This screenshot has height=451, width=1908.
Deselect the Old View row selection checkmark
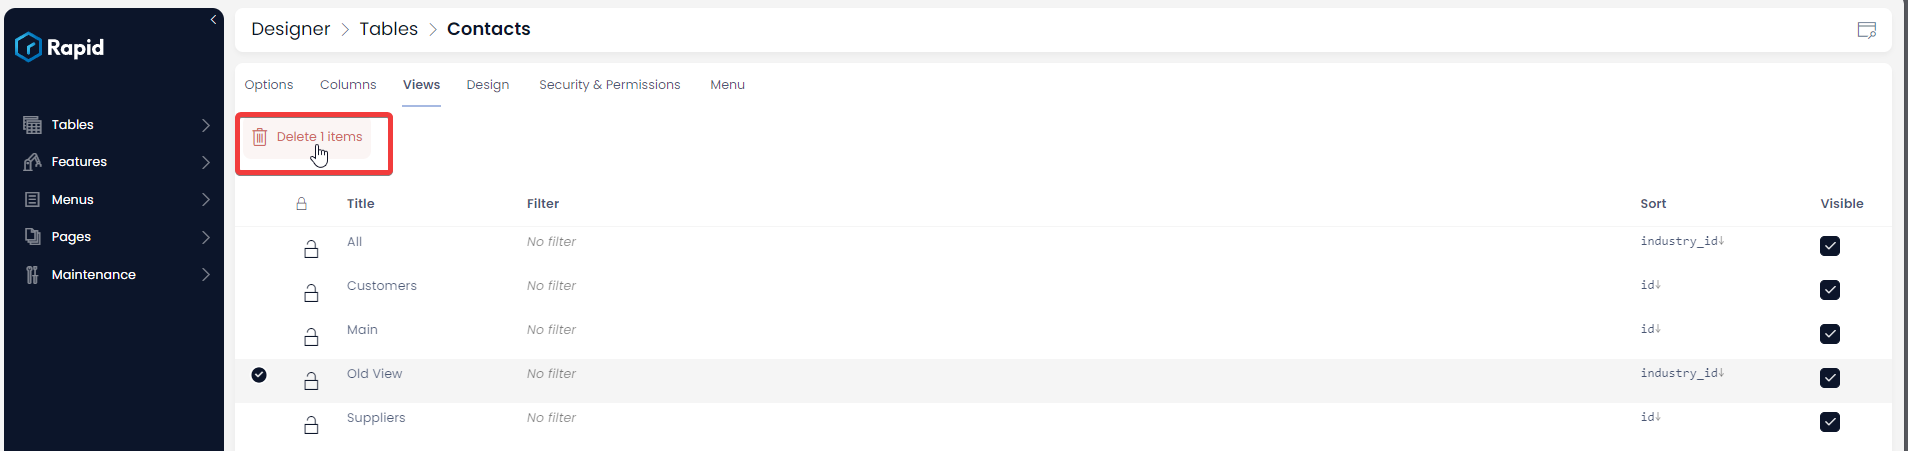click(259, 375)
